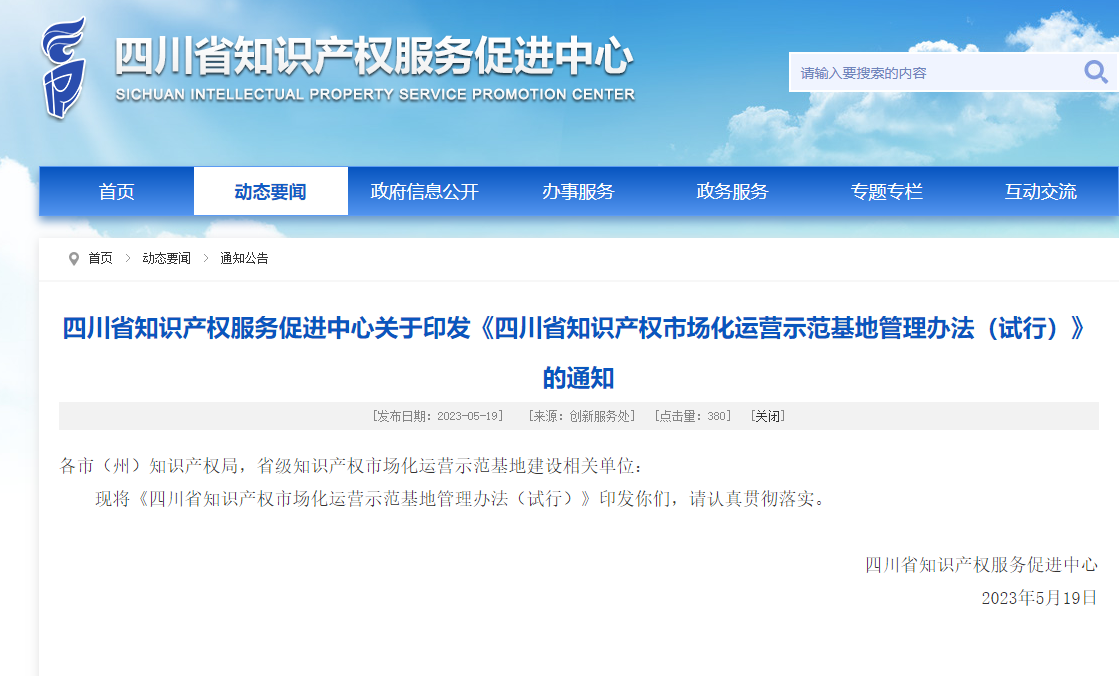The width and height of the screenshot is (1119, 676).
Task: Click the location pin icon in breadcrumb
Action: coord(73,259)
